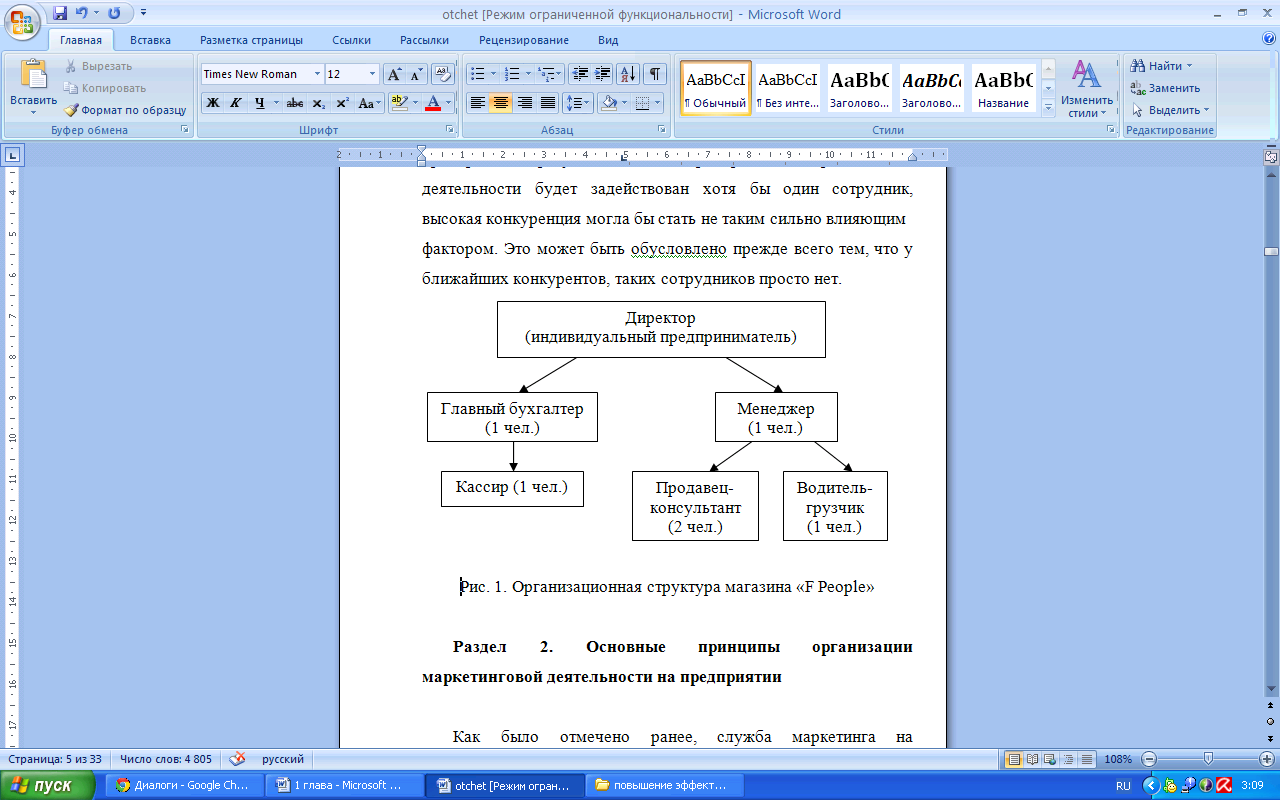Select the Без интервала style

click(x=787, y=88)
